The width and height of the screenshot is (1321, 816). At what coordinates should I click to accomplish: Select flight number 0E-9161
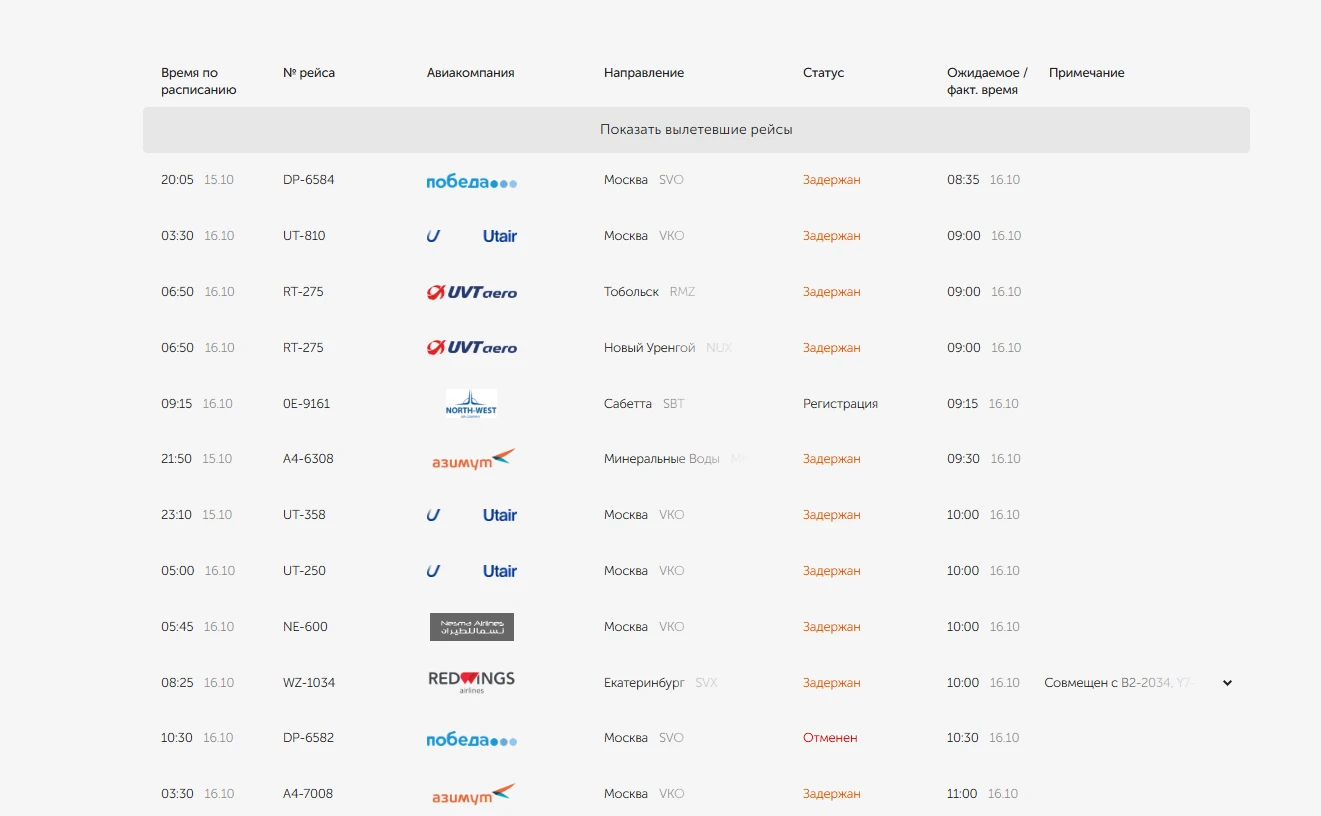(x=306, y=404)
